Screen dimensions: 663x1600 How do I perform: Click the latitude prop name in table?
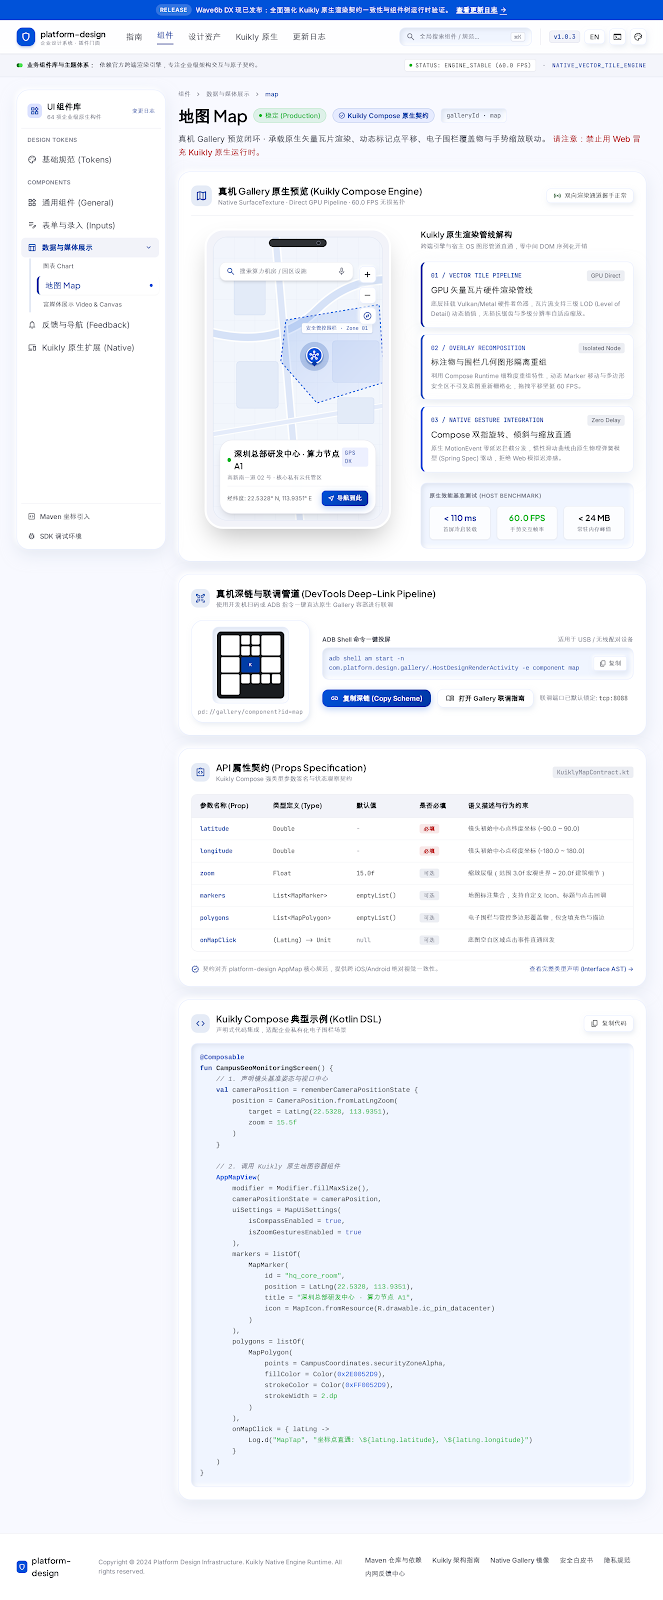(x=214, y=828)
